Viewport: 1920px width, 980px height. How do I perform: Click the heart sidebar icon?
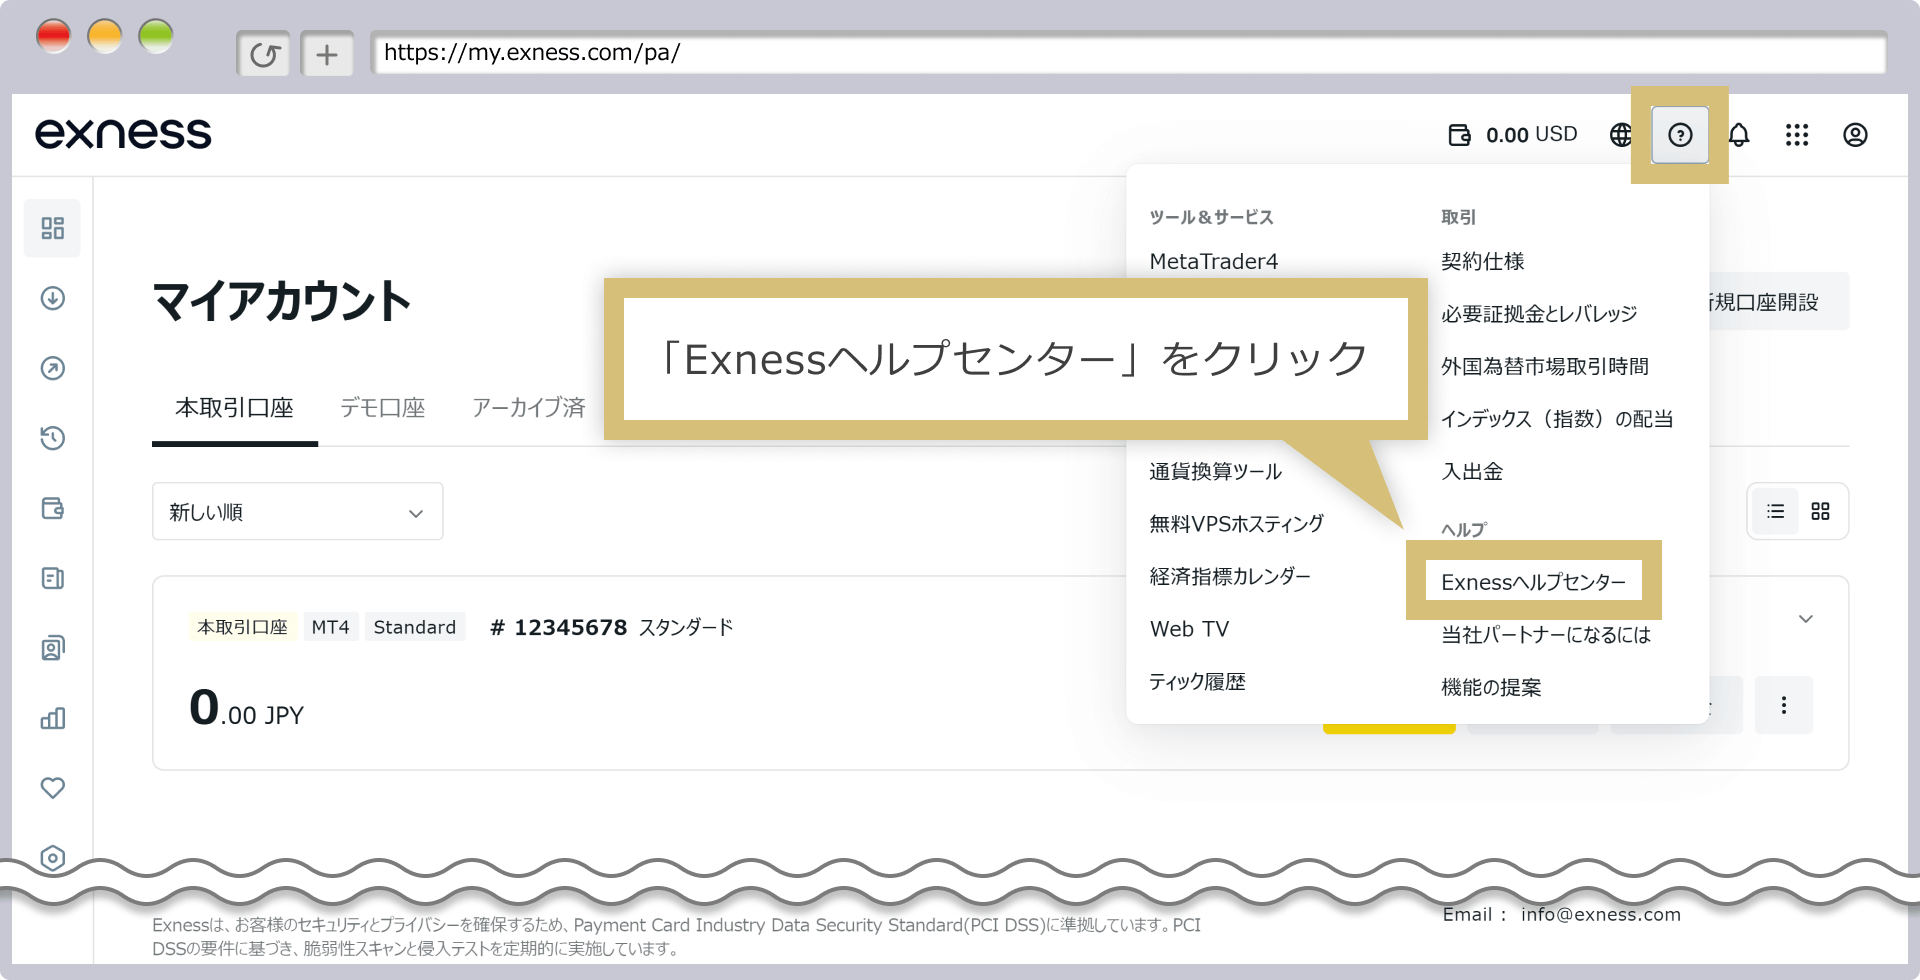point(53,788)
